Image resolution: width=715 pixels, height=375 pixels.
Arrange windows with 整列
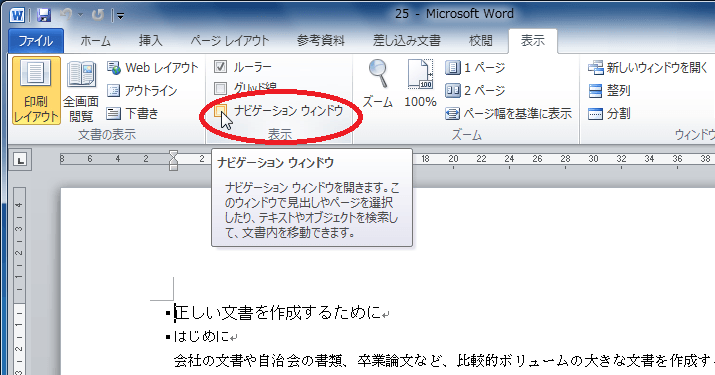[x=609, y=90]
